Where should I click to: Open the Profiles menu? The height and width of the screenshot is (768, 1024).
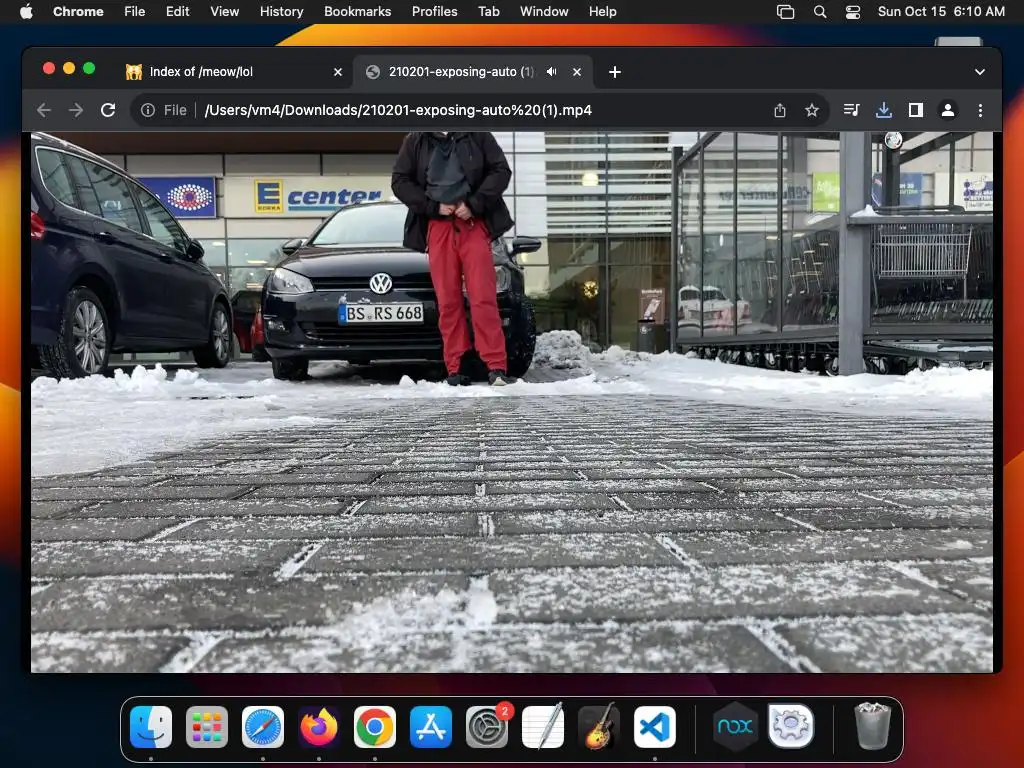pos(434,11)
